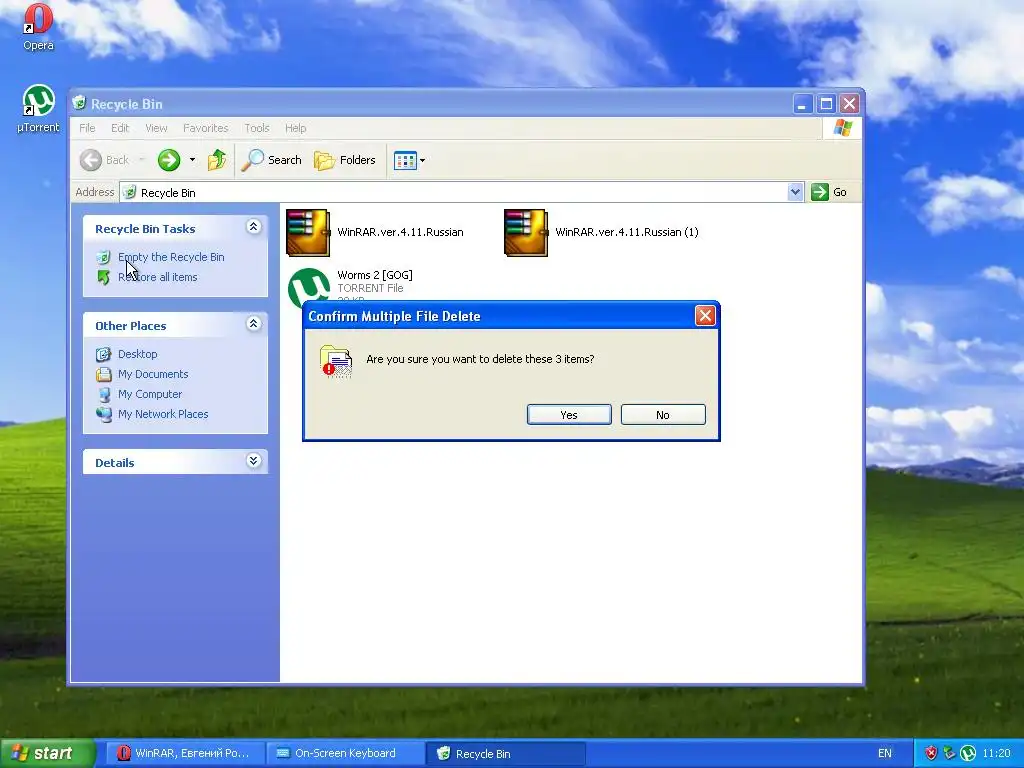This screenshot has width=1024, height=768.
Task: Open My Network Places link
Action: click(x=163, y=414)
